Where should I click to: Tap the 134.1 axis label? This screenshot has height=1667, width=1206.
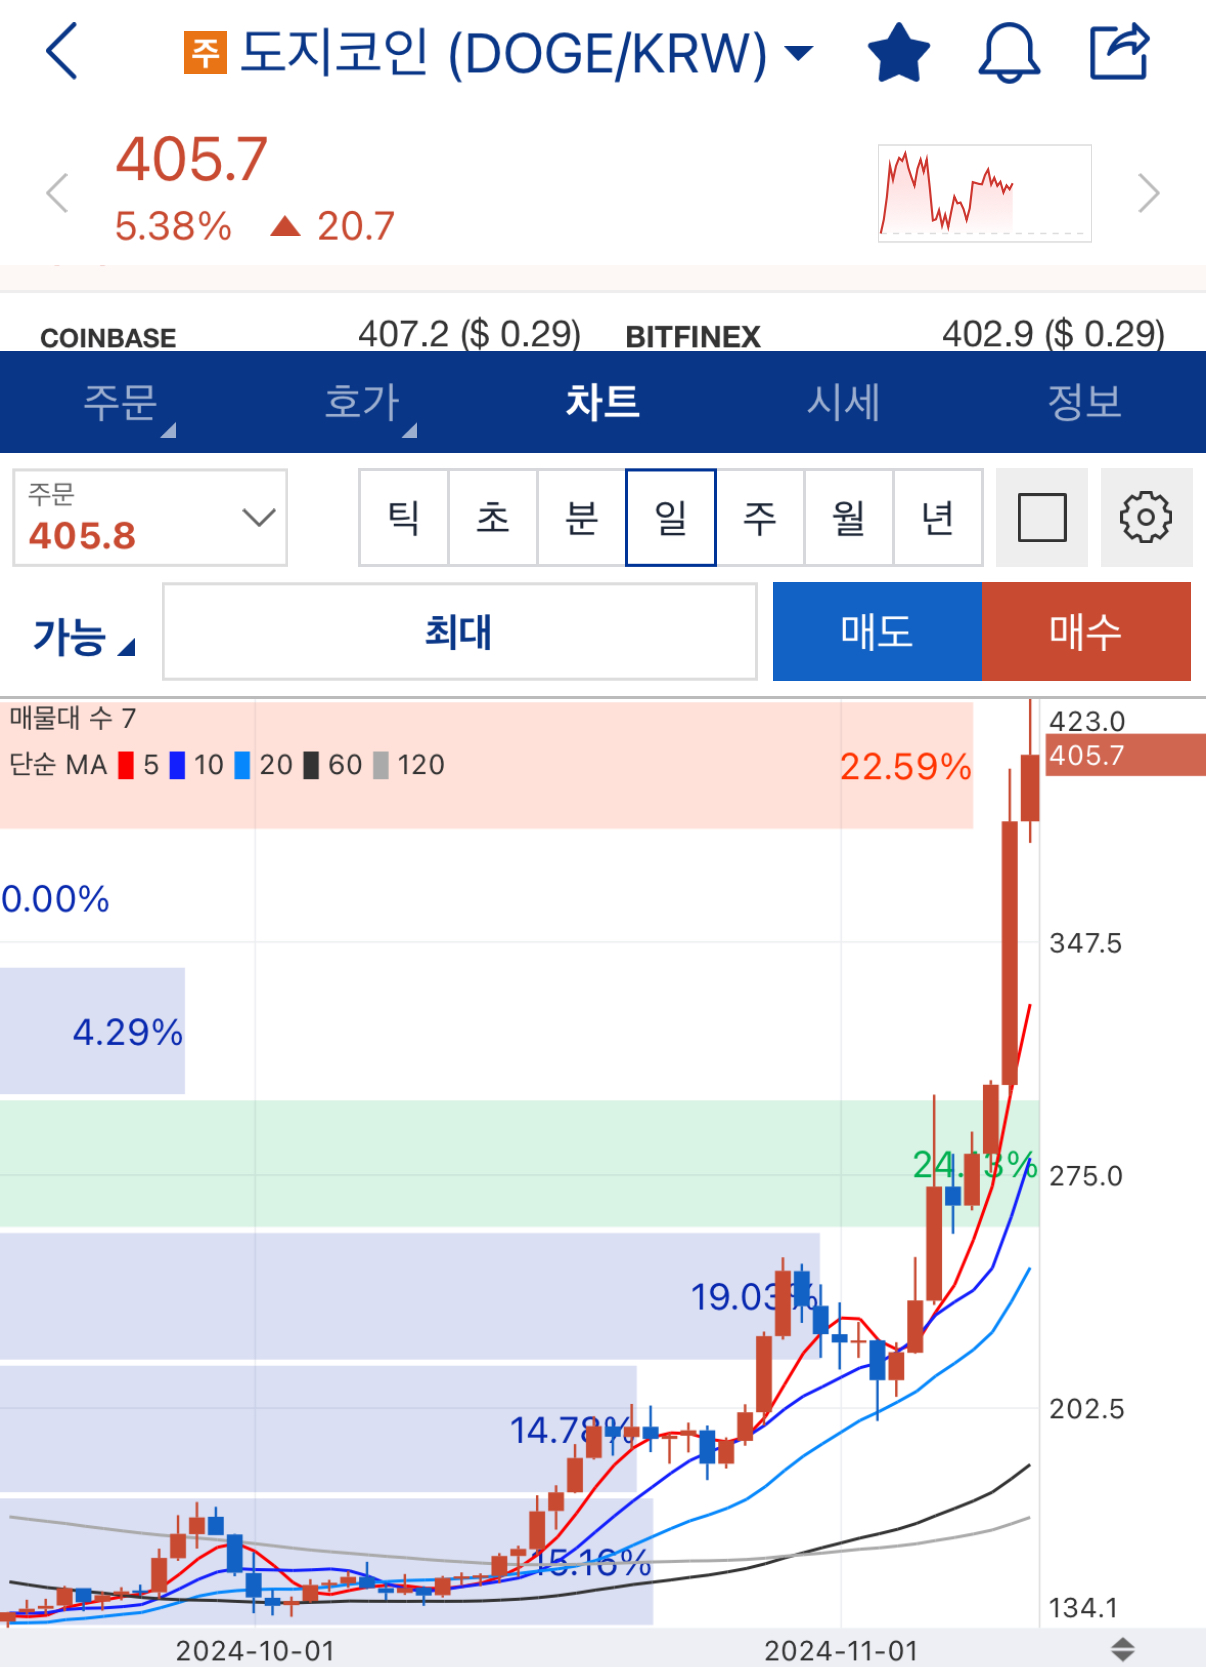(1083, 1608)
